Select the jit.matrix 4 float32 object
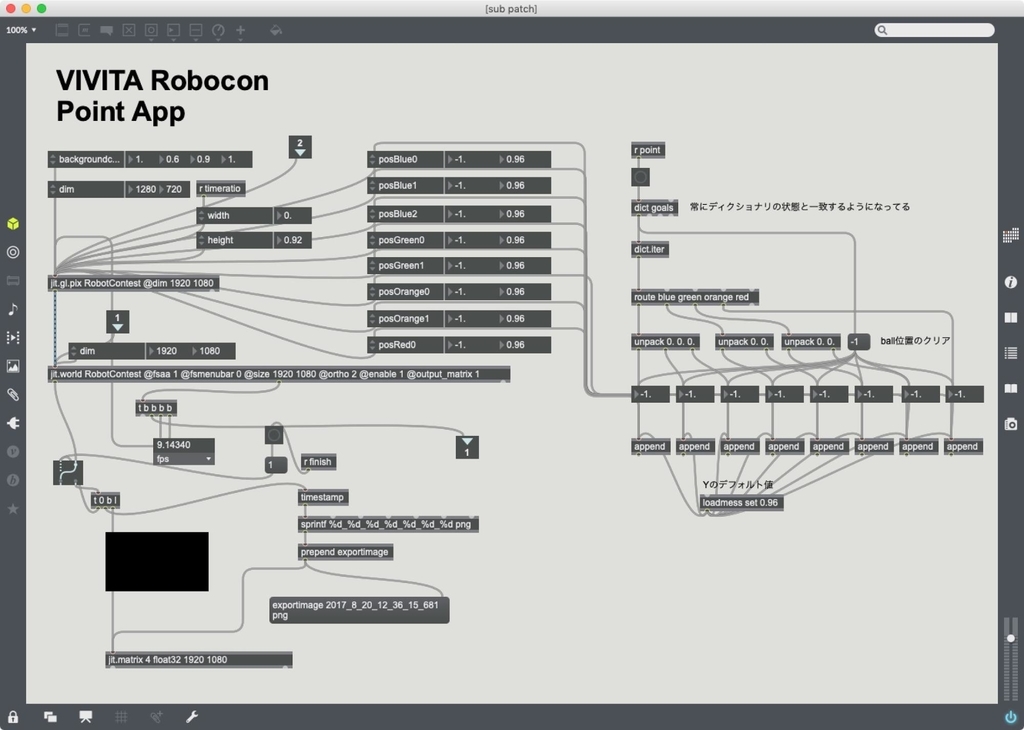The image size is (1024, 730). click(x=199, y=659)
